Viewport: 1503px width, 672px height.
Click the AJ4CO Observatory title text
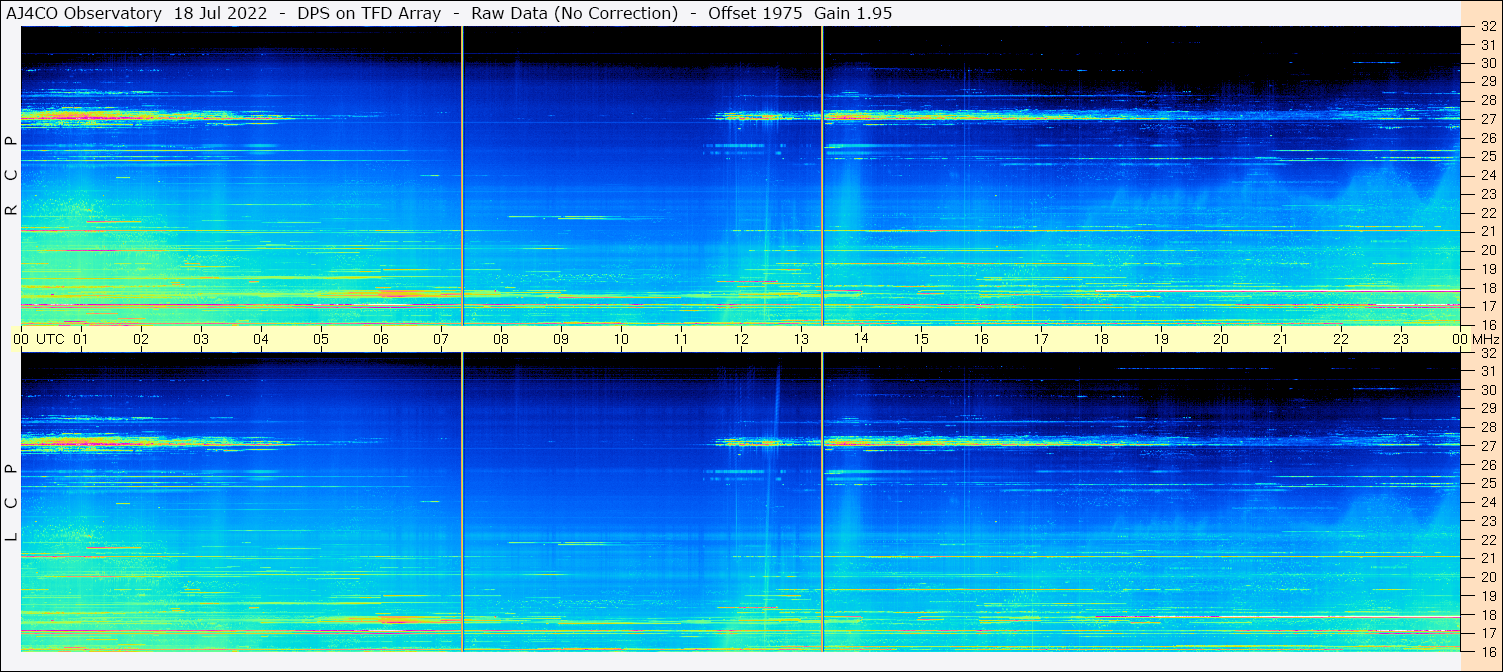(x=84, y=14)
